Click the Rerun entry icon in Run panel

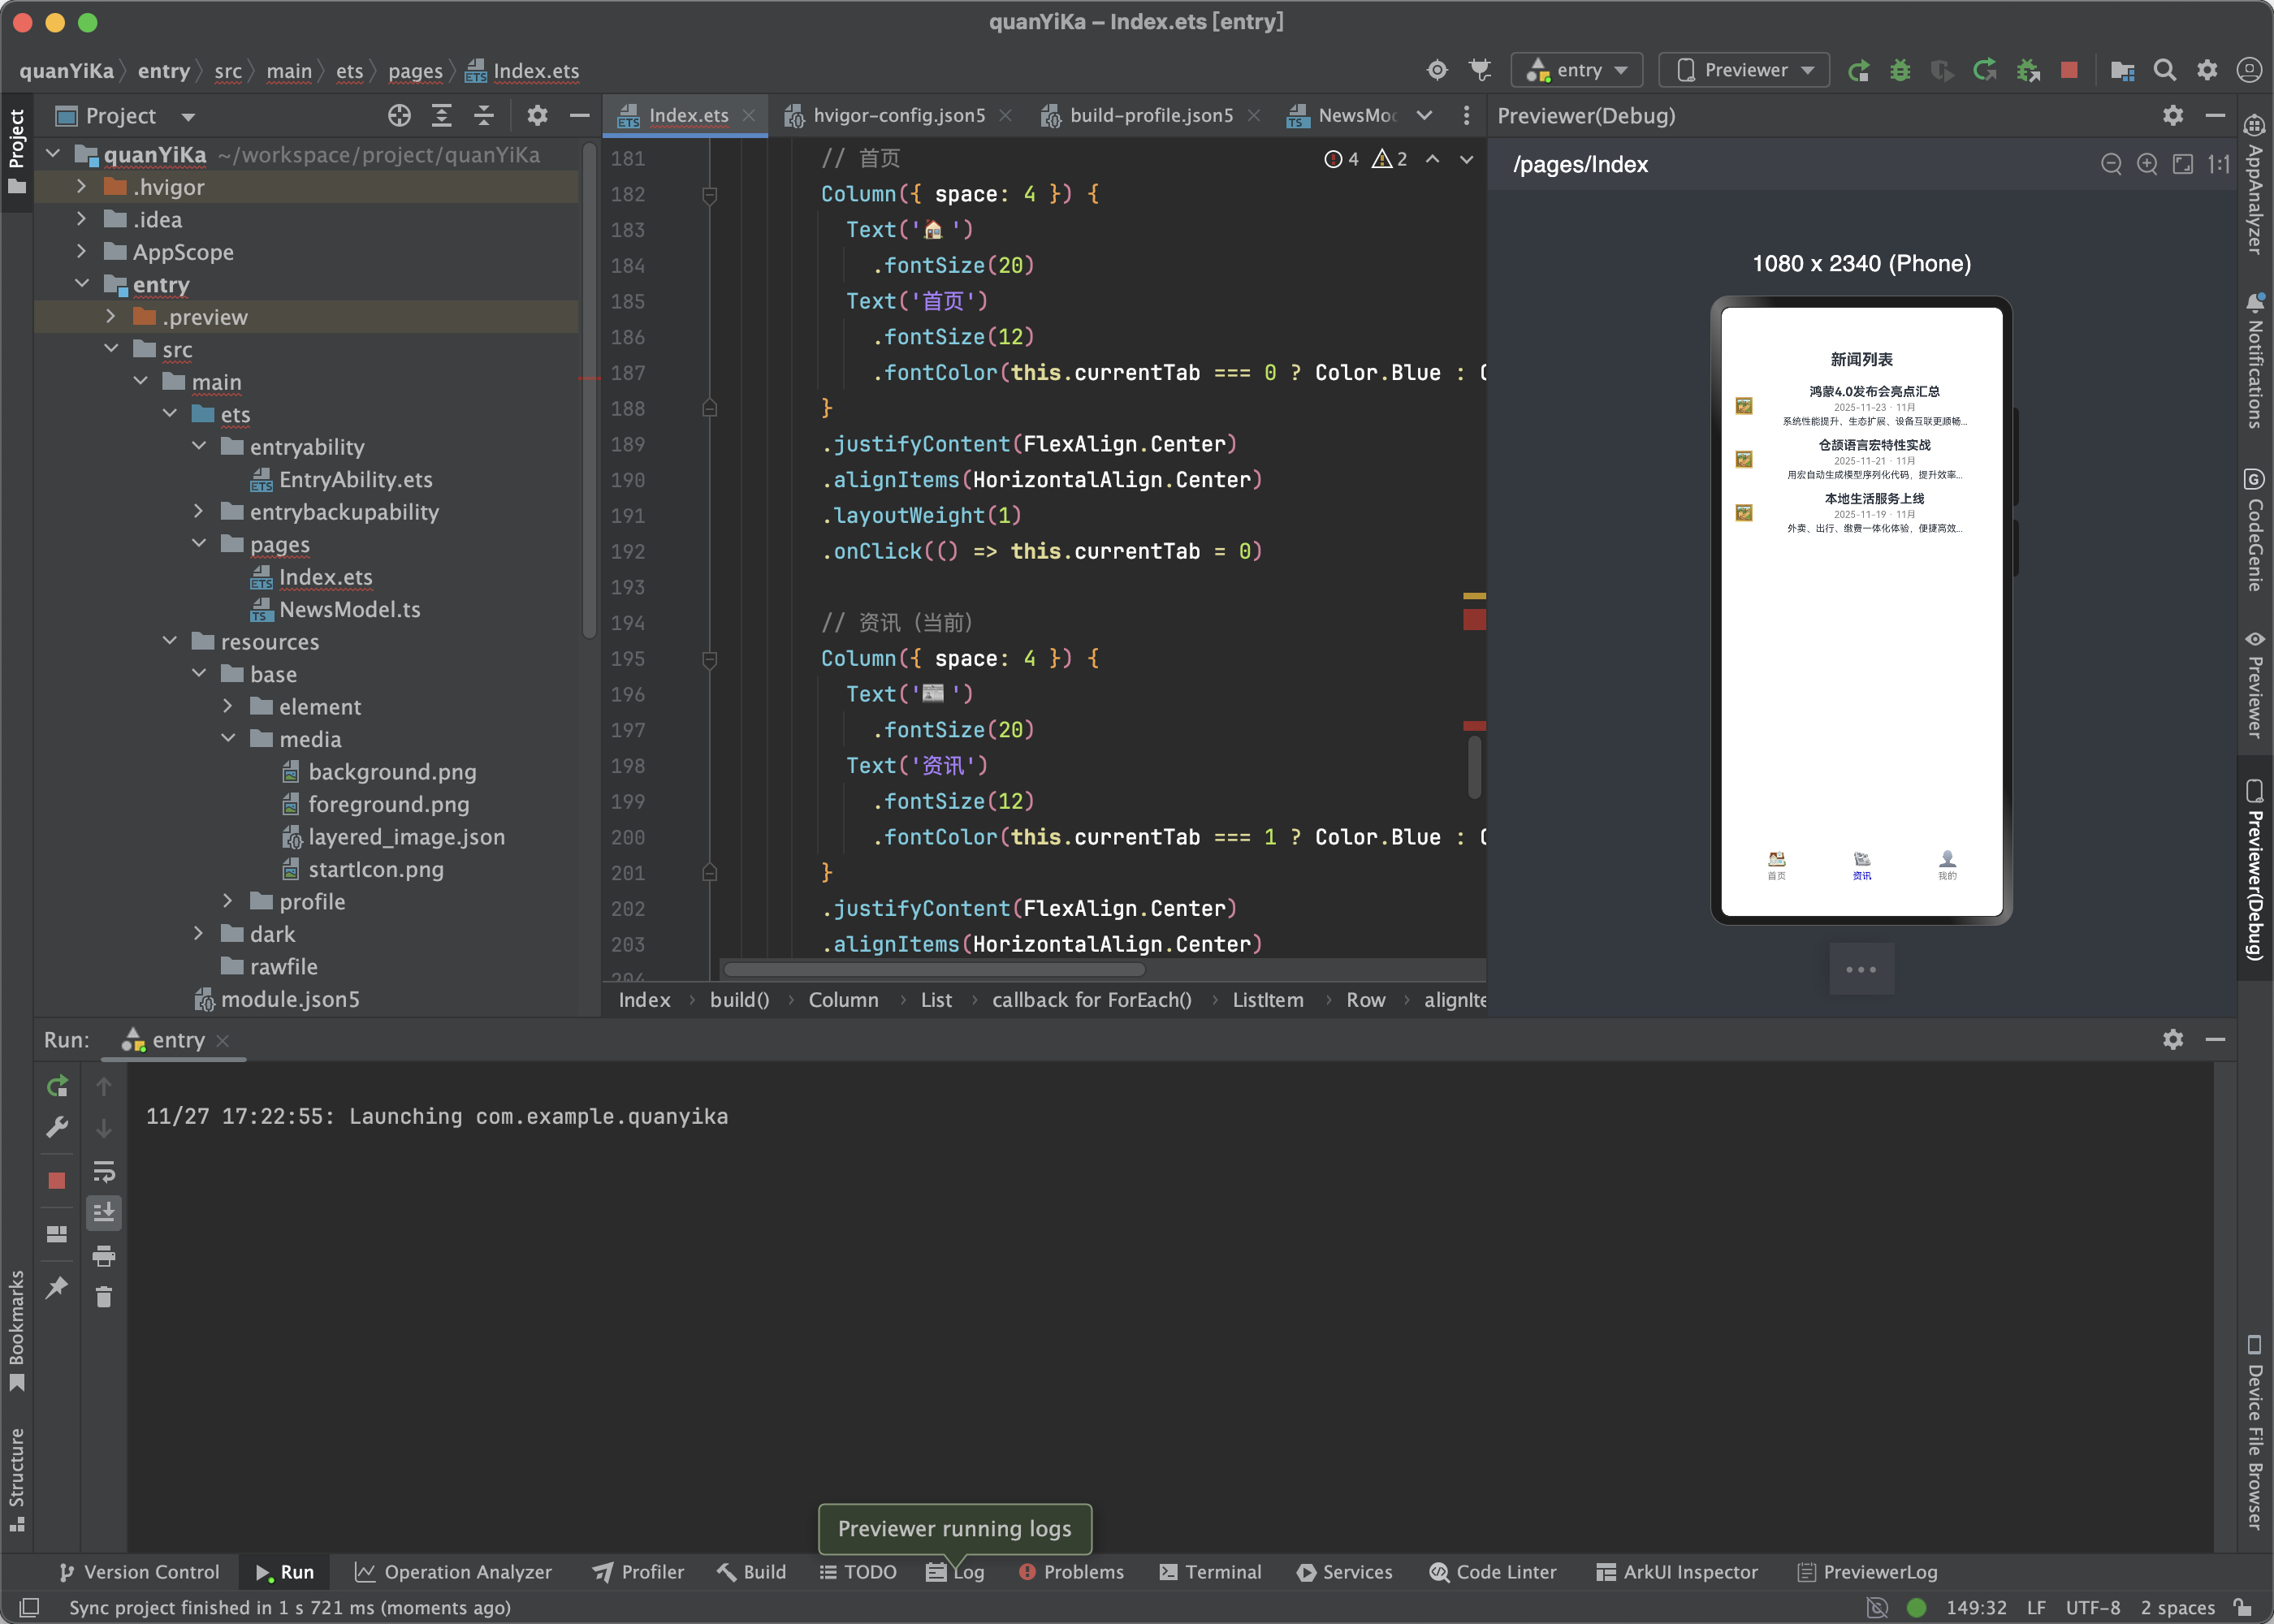pyautogui.click(x=57, y=1086)
